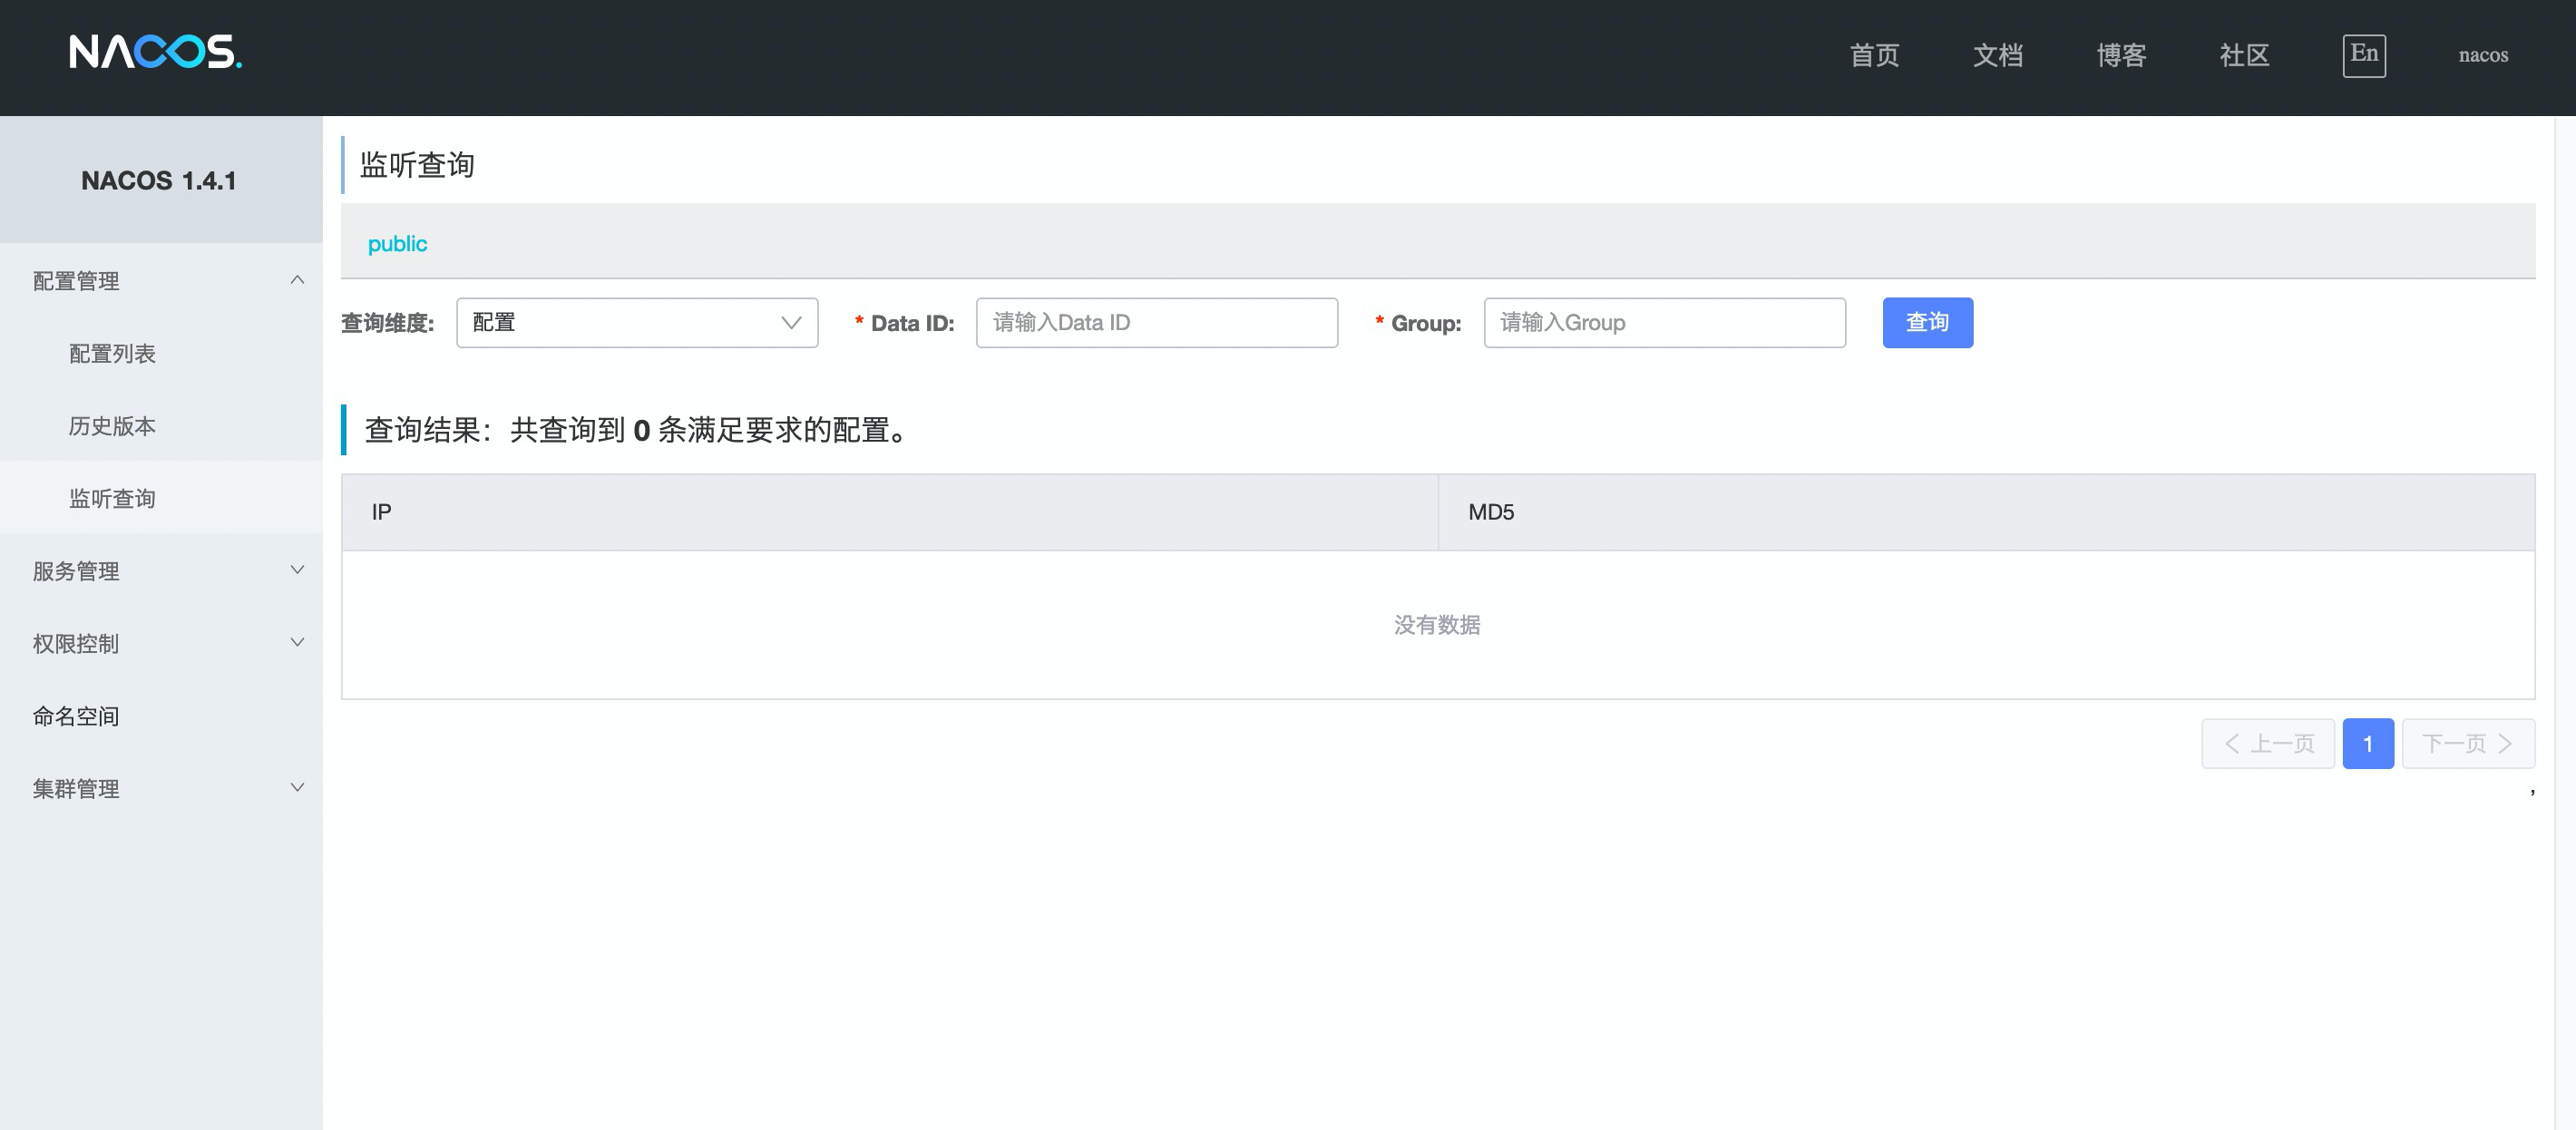2576x1130 pixels.
Task: Focus the Data ID input field
Action: pyautogui.click(x=1156, y=323)
